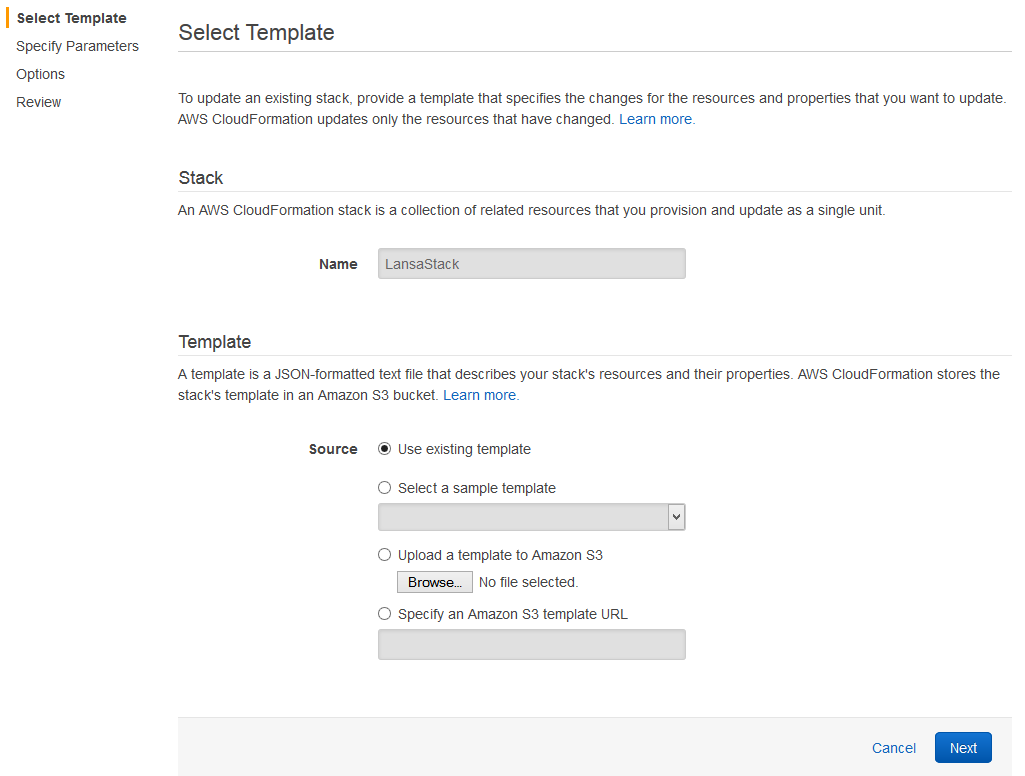Go to the Options step
The image size is (1025, 776).
[x=41, y=75]
